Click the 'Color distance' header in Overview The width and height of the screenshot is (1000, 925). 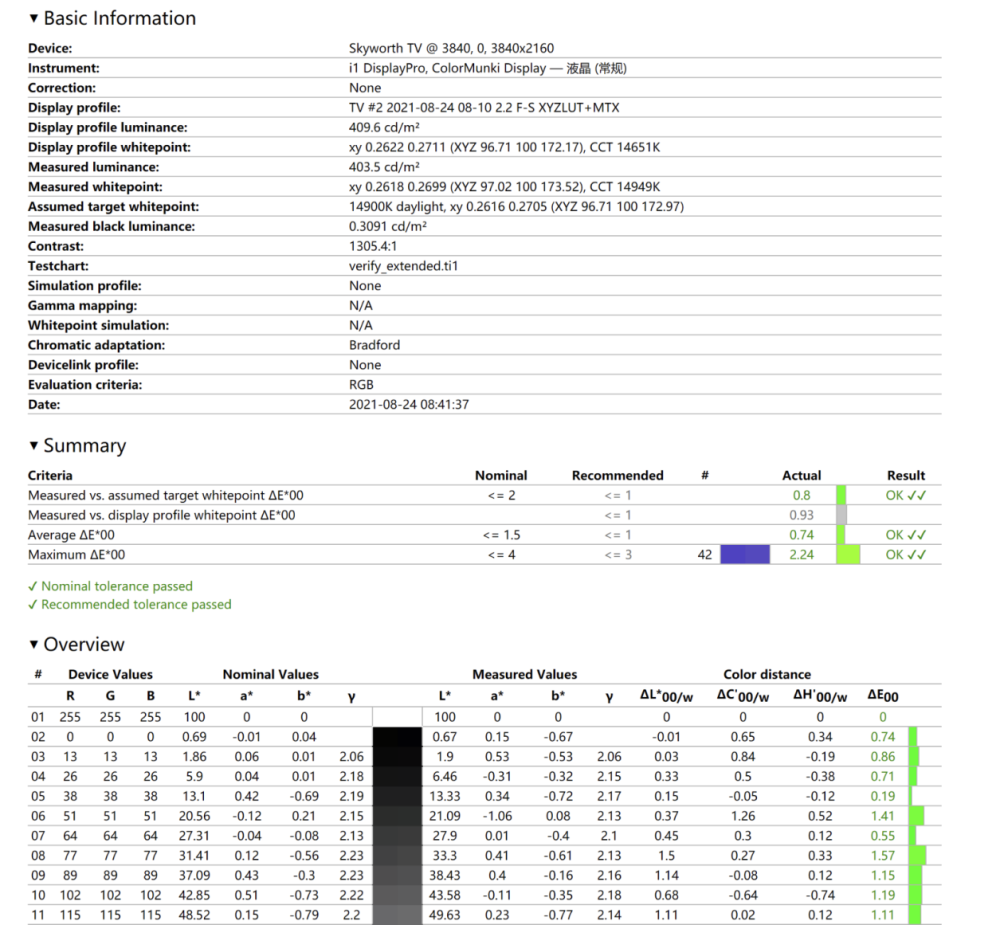point(767,674)
